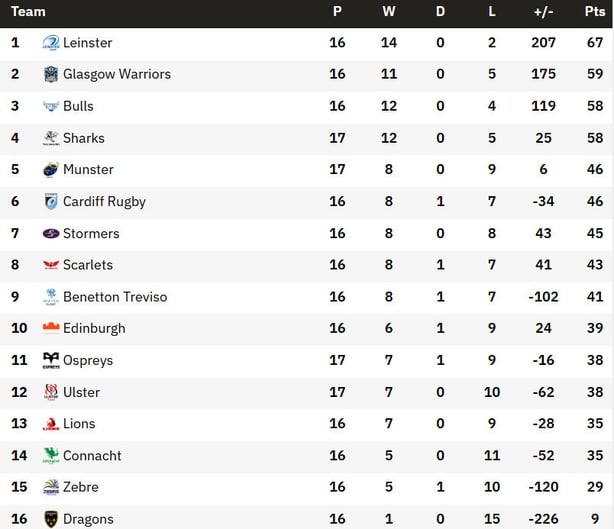Click the Connacht green logo

pyautogui.click(x=51, y=455)
